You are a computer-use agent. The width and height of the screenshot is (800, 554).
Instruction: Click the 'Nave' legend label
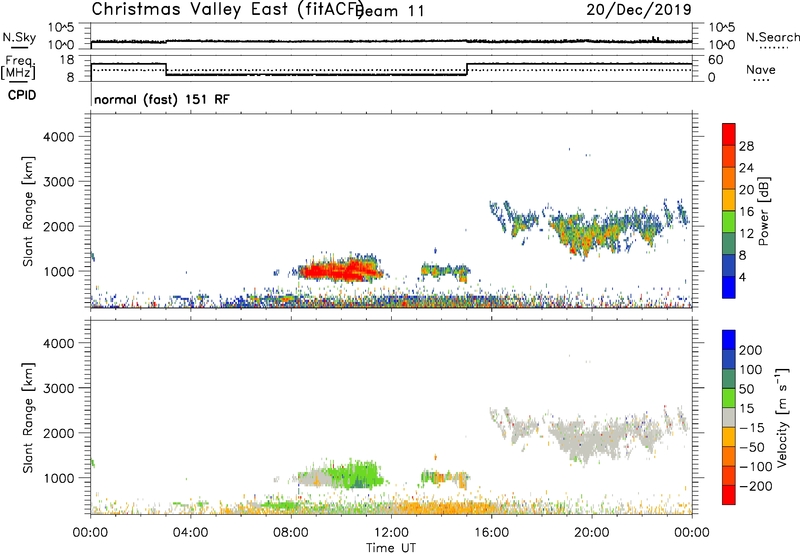pyautogui.click(x=761, y=69)
